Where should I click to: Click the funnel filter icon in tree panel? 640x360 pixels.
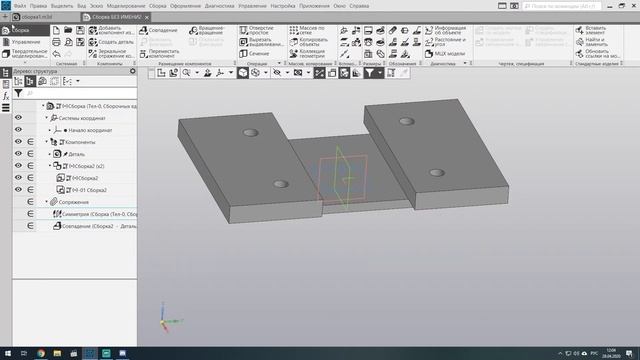click(18, 93)
